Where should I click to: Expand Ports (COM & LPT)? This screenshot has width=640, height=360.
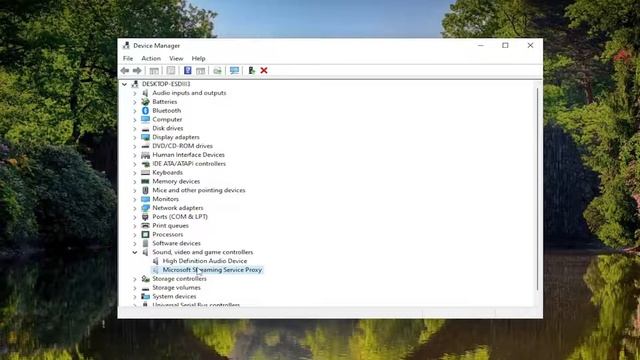tap(135, 217)
